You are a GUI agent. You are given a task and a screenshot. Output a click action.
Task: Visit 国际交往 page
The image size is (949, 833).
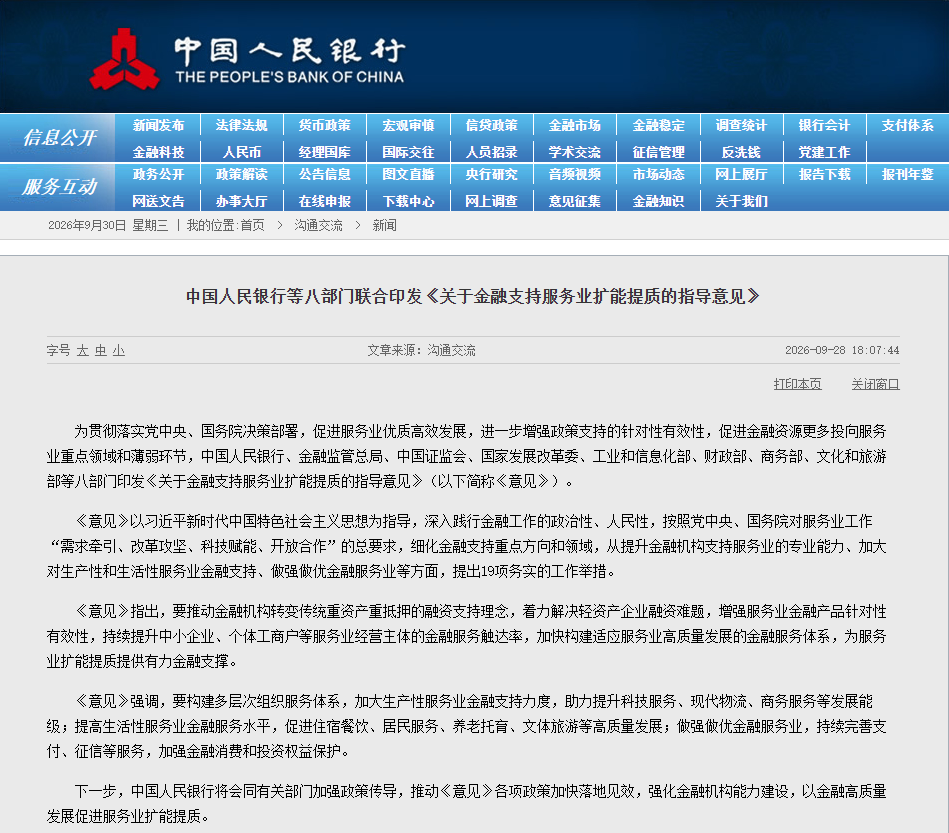pyautogui.click(x=408, y=152)
